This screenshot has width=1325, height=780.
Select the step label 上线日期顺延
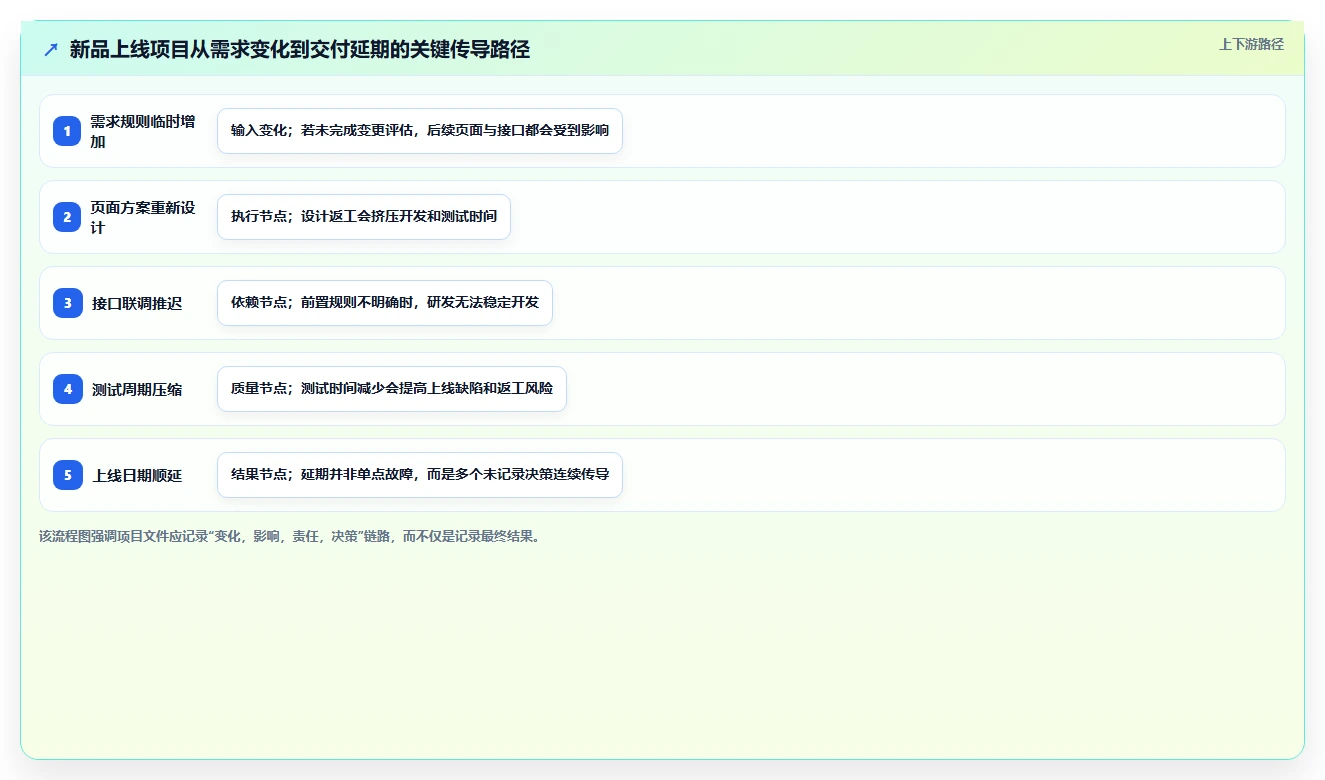tap(137, 475)
